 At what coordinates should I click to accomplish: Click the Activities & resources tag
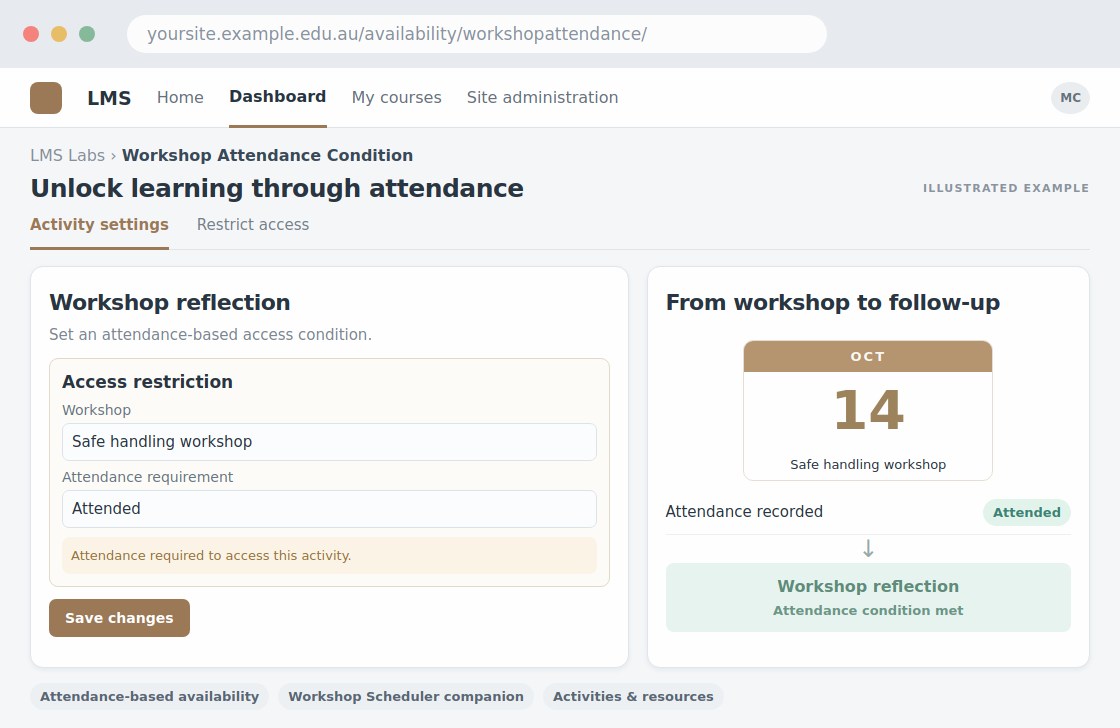pos(633,697)
